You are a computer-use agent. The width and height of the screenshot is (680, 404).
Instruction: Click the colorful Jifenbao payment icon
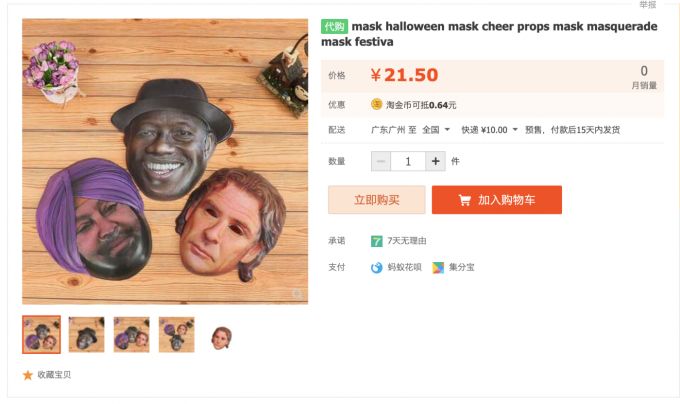pos(438,267)
